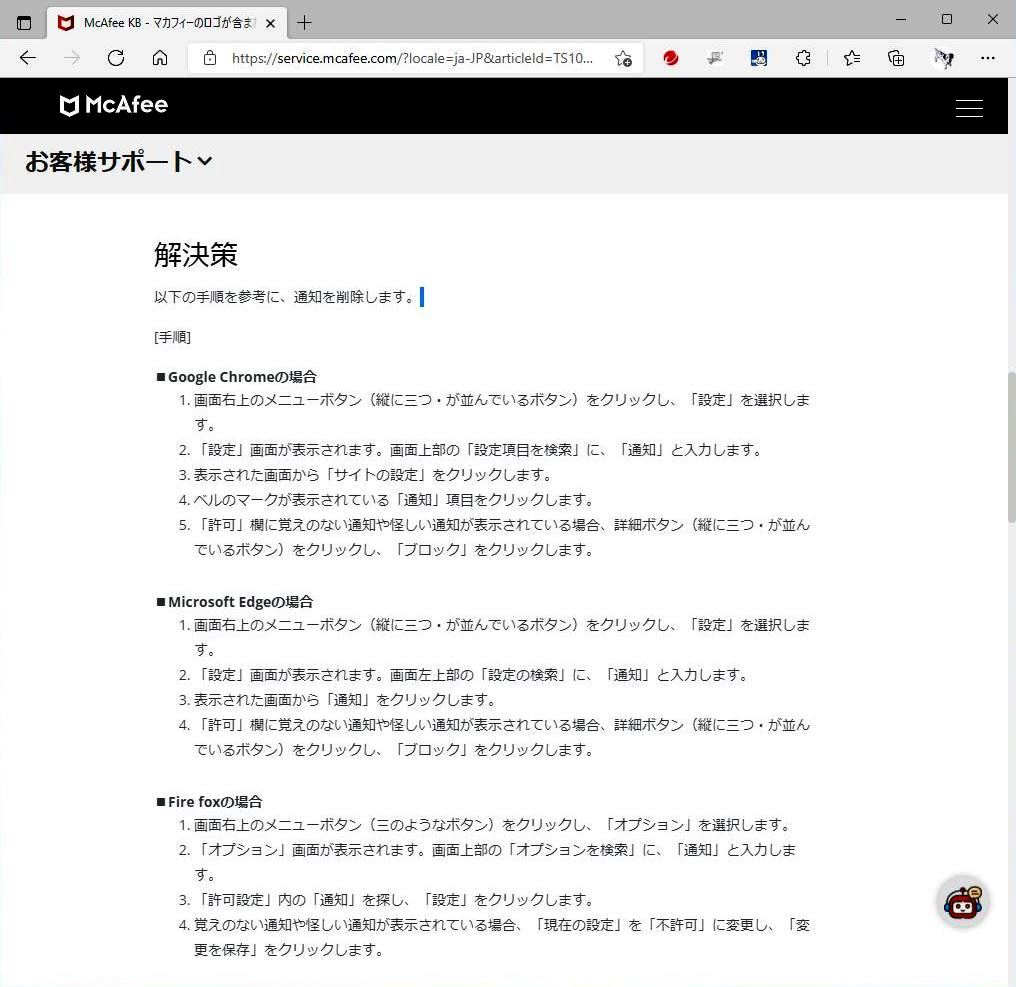The height and width of the screenshot is (987, 1016).
Task: Click the forward navigation arrow
Action: pyautogui.click(x=72, y=58)
